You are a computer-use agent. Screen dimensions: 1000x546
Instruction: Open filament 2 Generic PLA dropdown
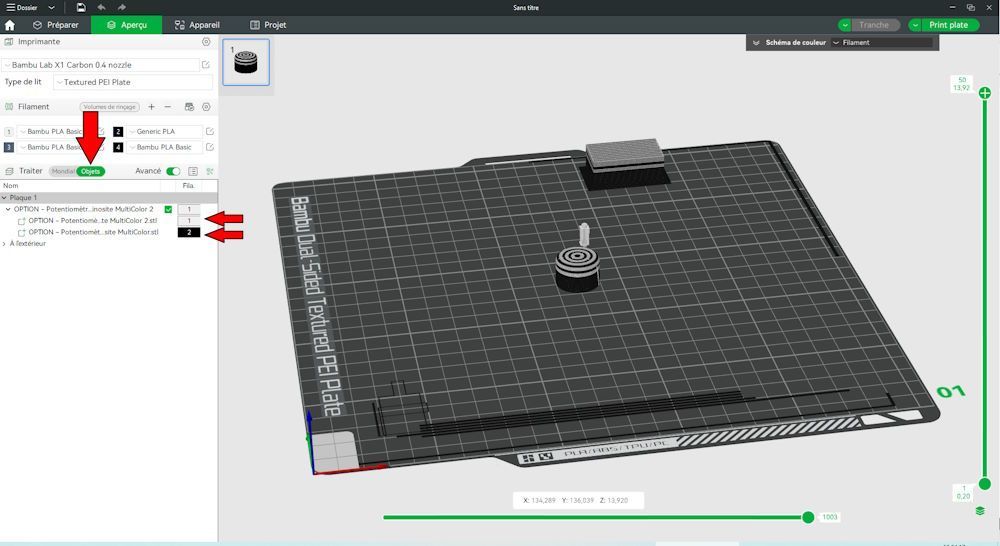[165, 131]
